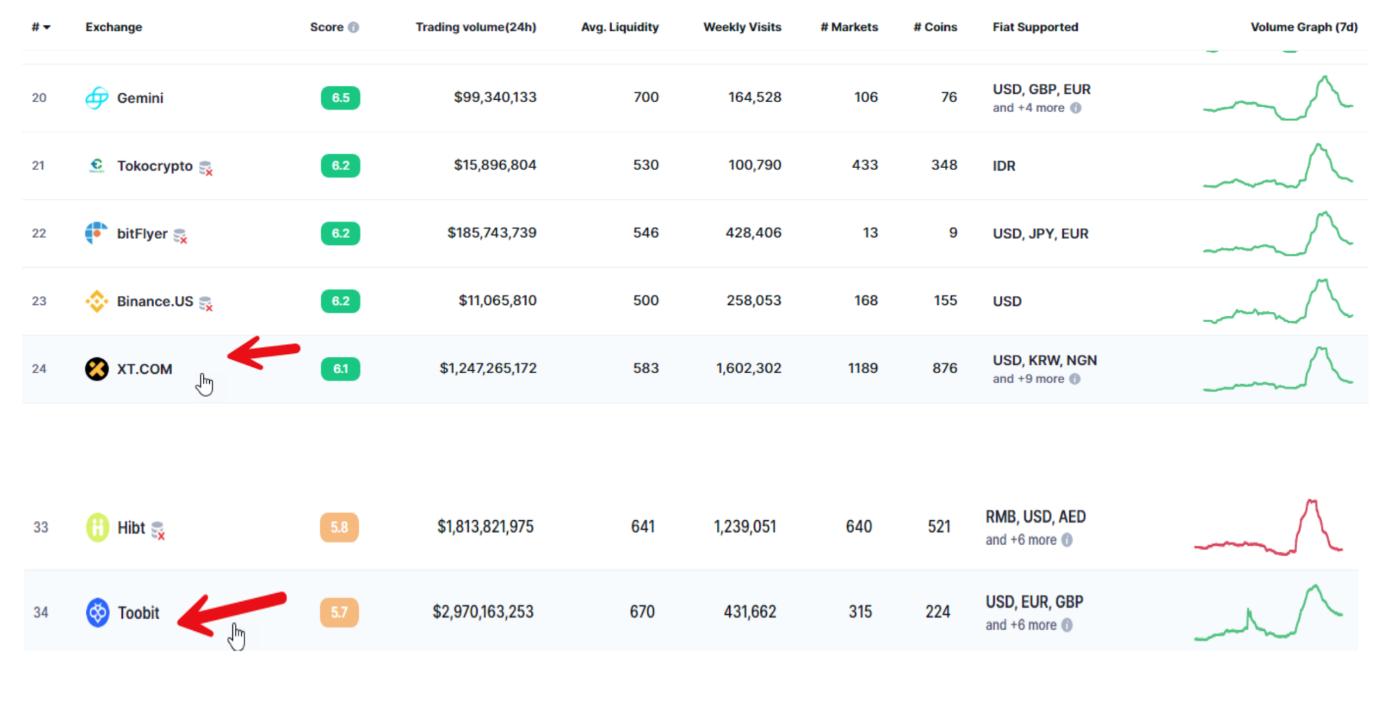Click XT.COM's trading volume $1,247,265,172

click(x=488, y=368)
